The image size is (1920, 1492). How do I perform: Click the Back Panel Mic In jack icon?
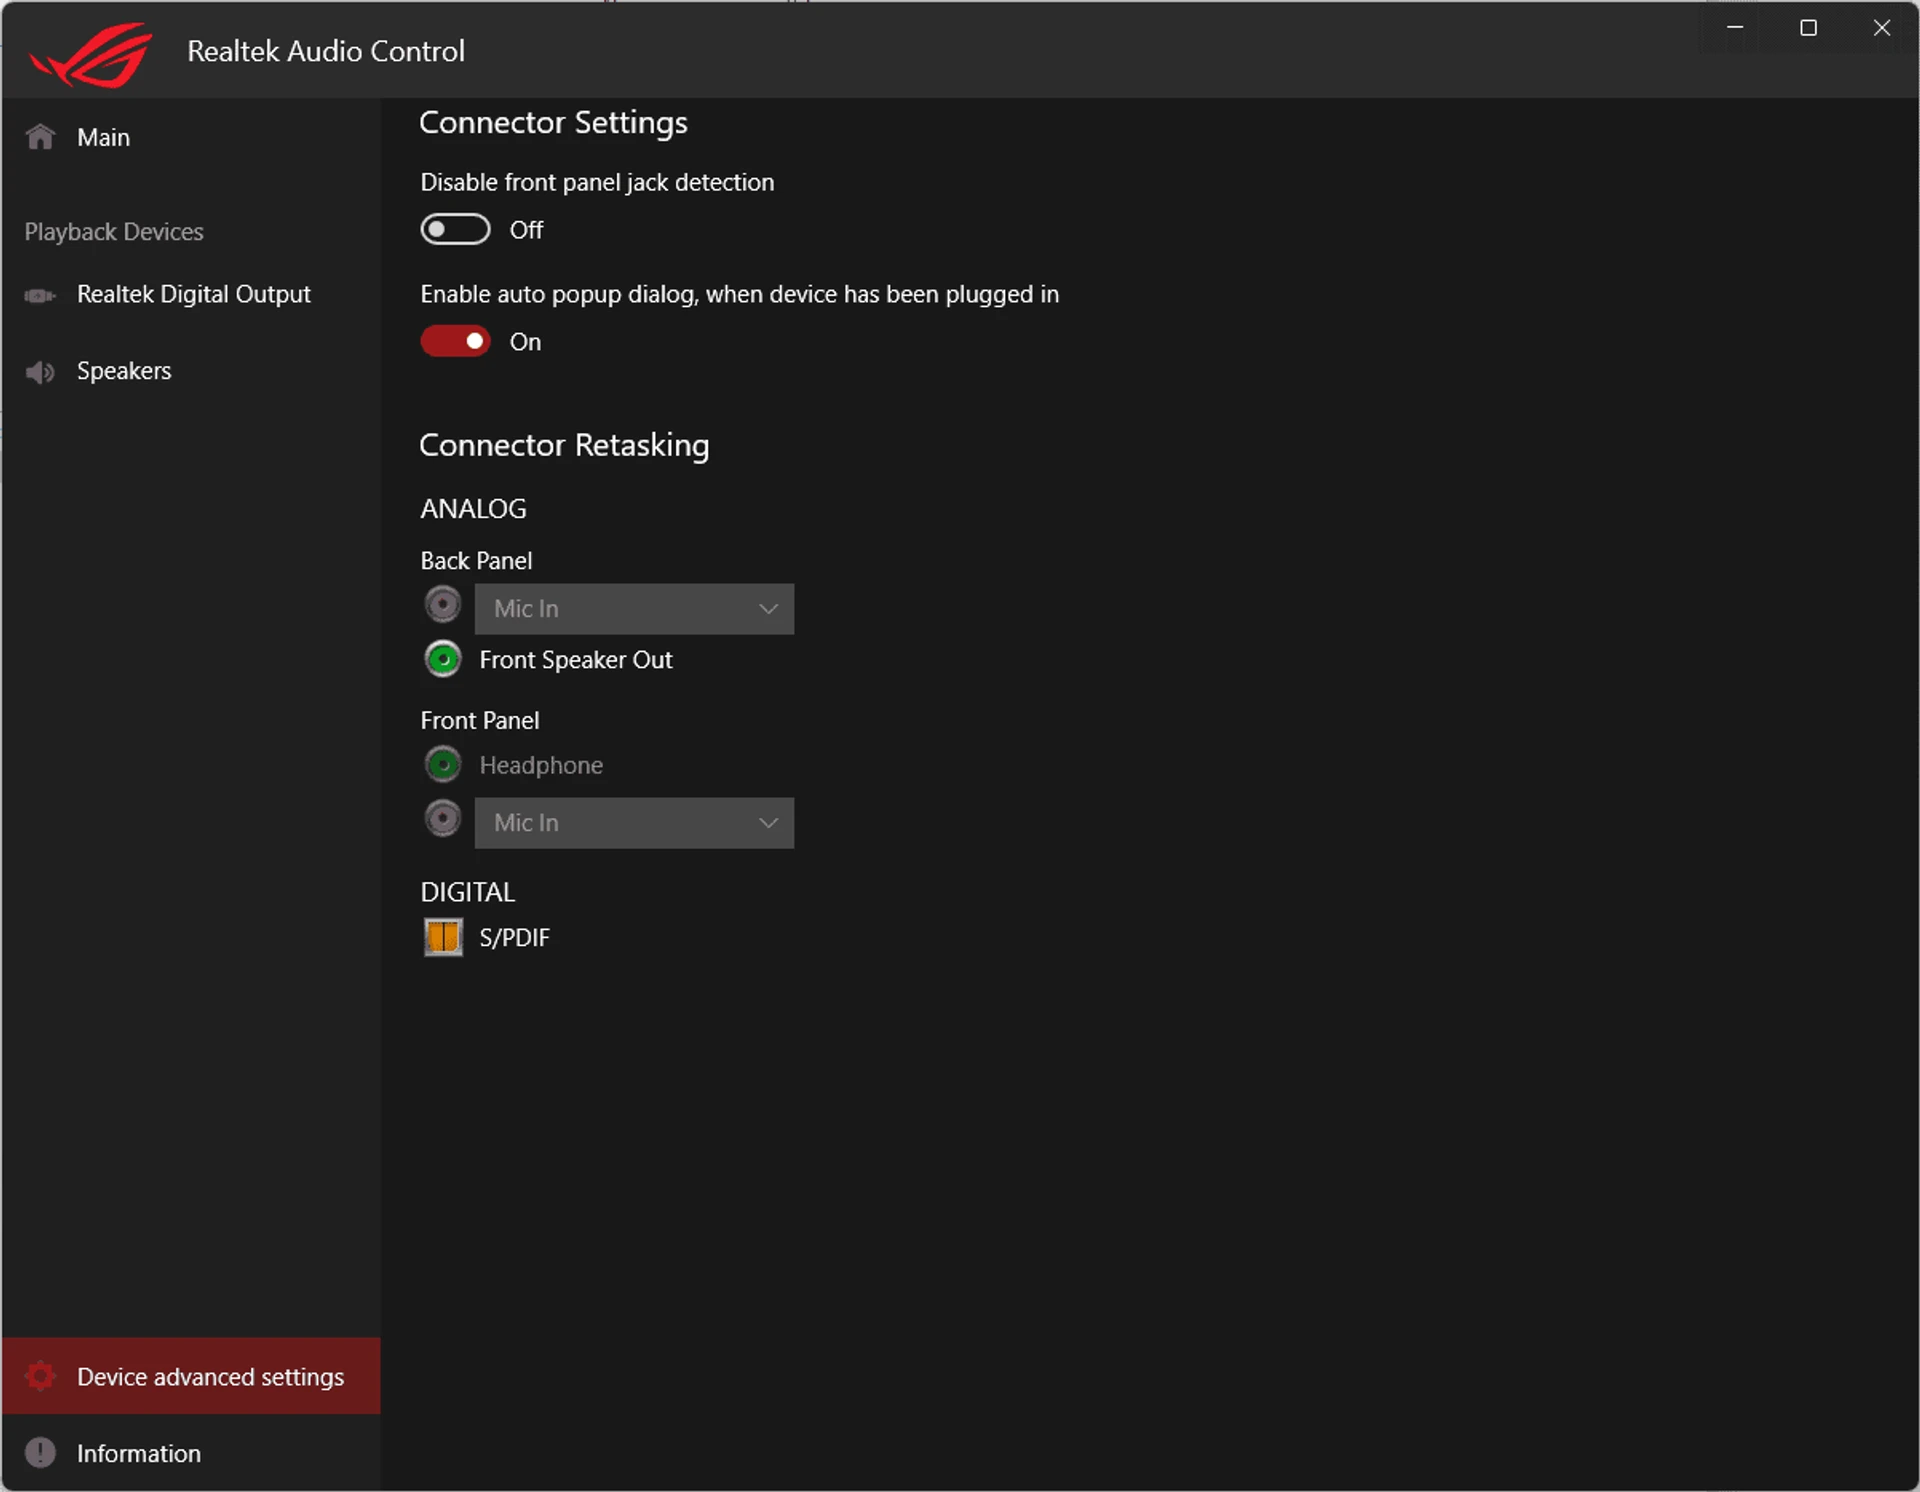(443, 605)
